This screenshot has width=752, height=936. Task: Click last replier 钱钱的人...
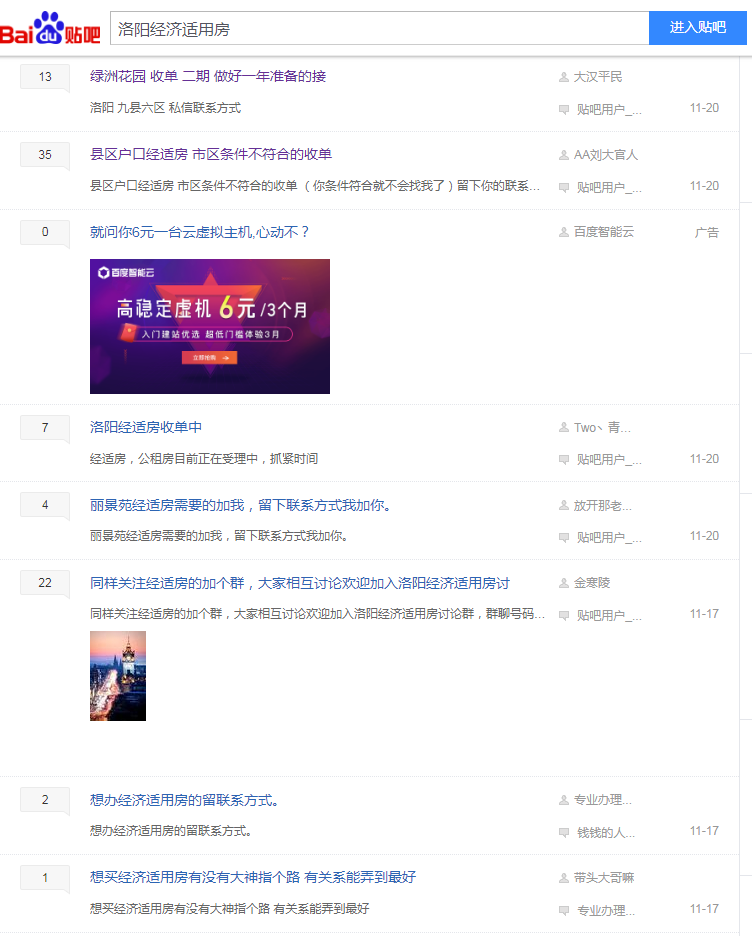tap(606, 832)
